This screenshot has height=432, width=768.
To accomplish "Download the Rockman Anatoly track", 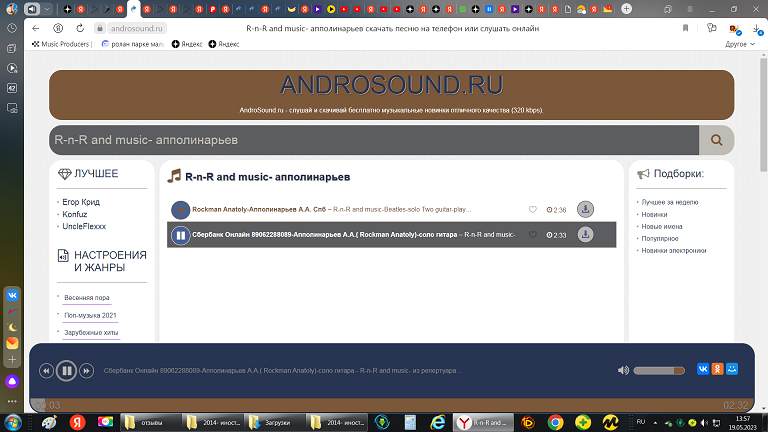I will (x=585, y=209).
